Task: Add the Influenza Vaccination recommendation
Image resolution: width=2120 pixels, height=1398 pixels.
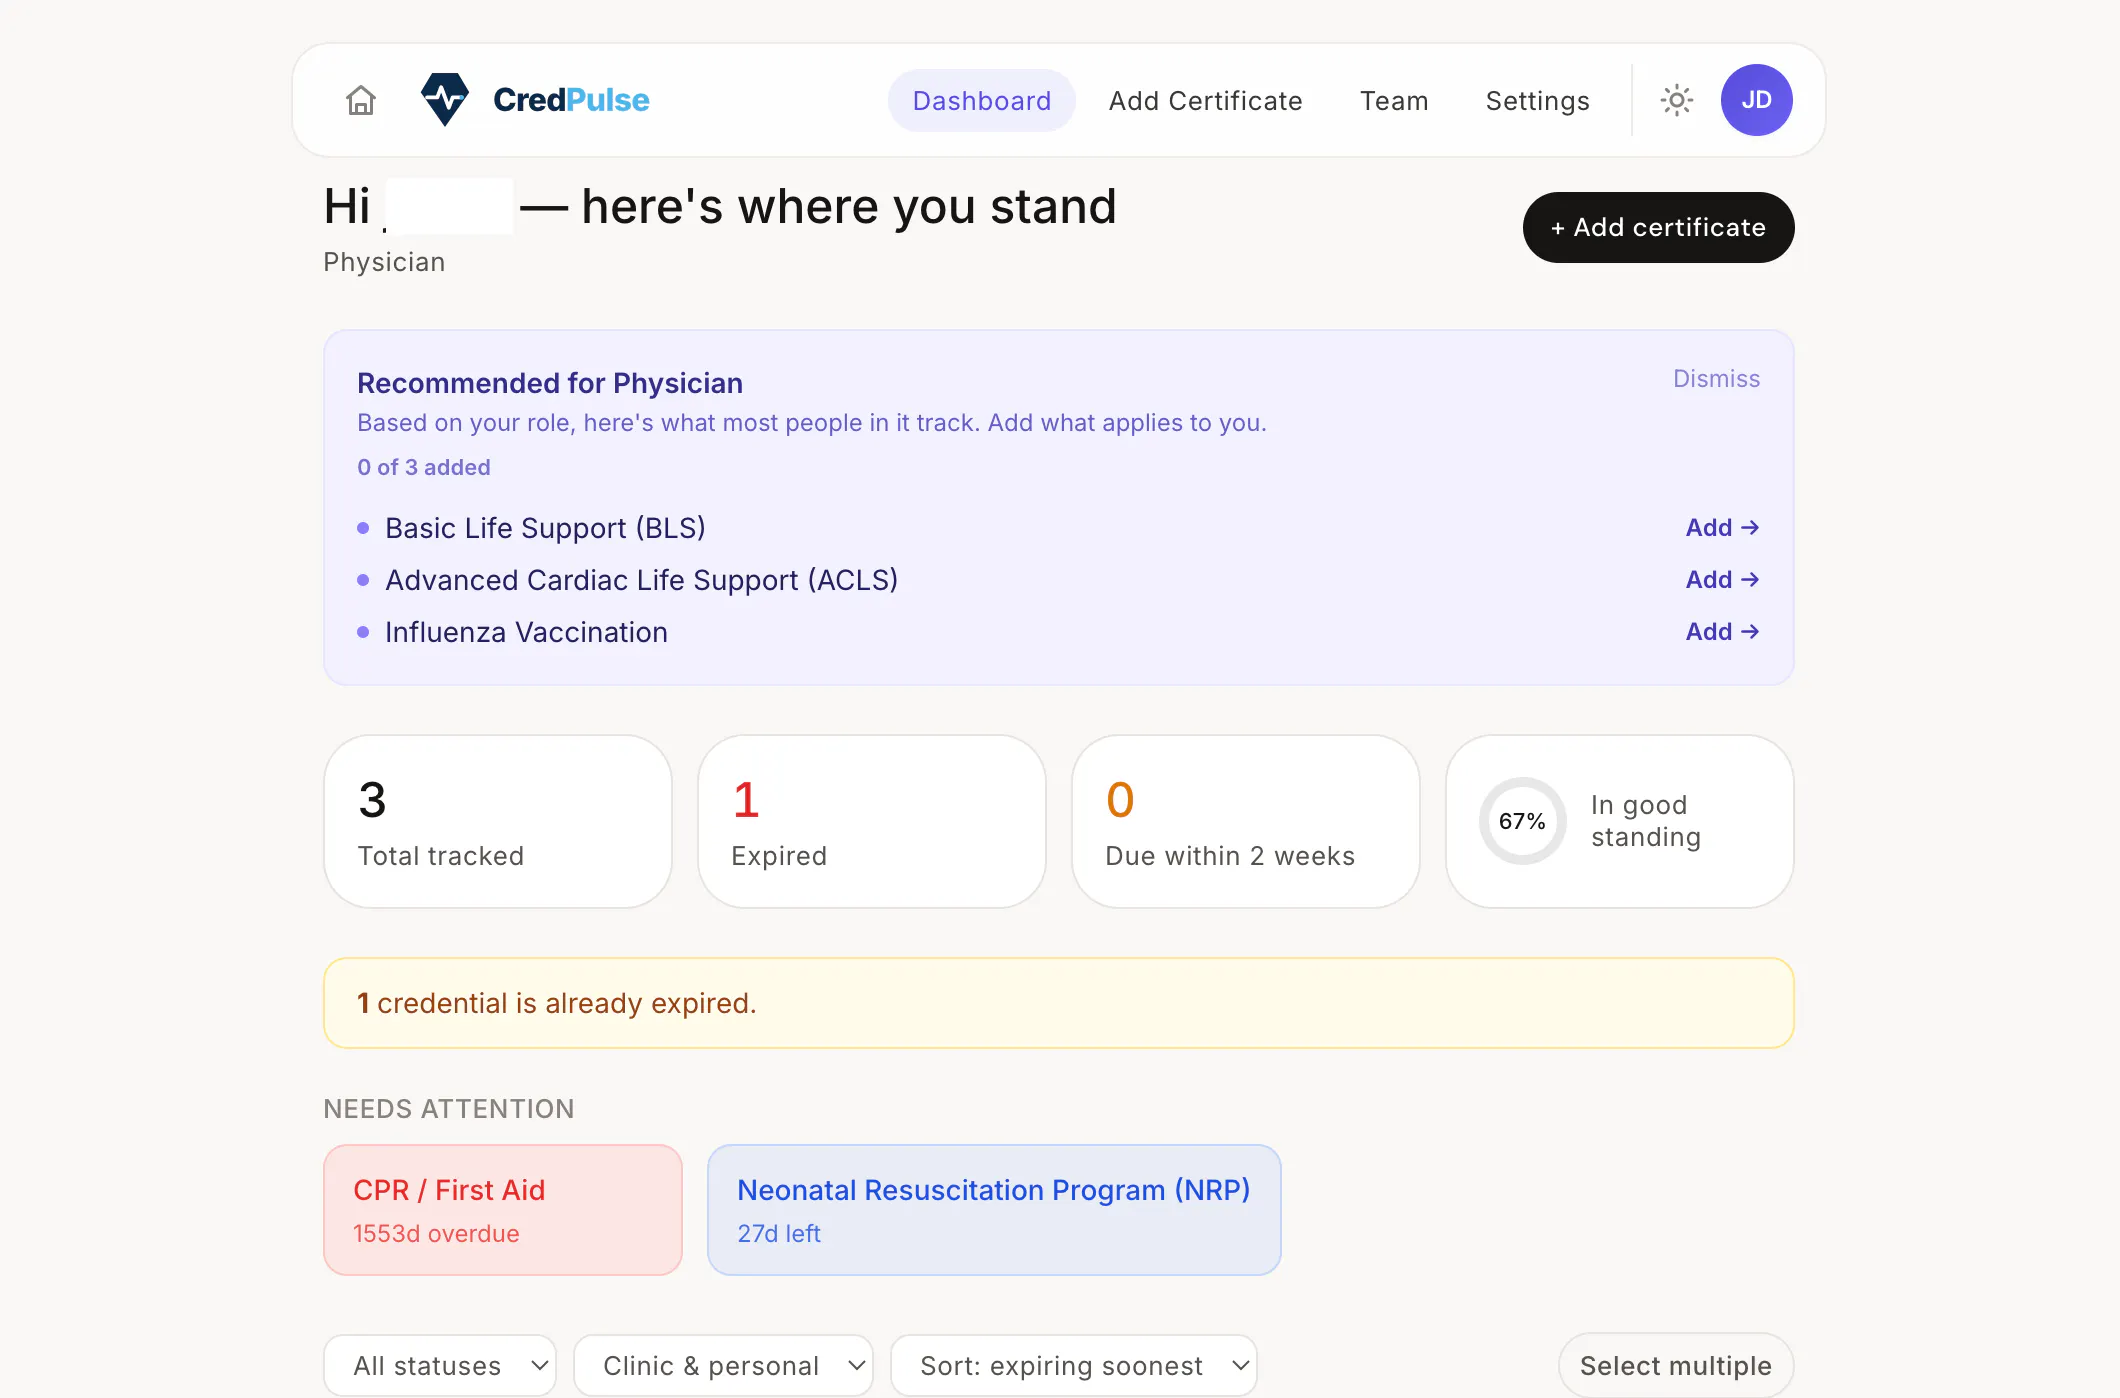Action: coord(1722,631)
